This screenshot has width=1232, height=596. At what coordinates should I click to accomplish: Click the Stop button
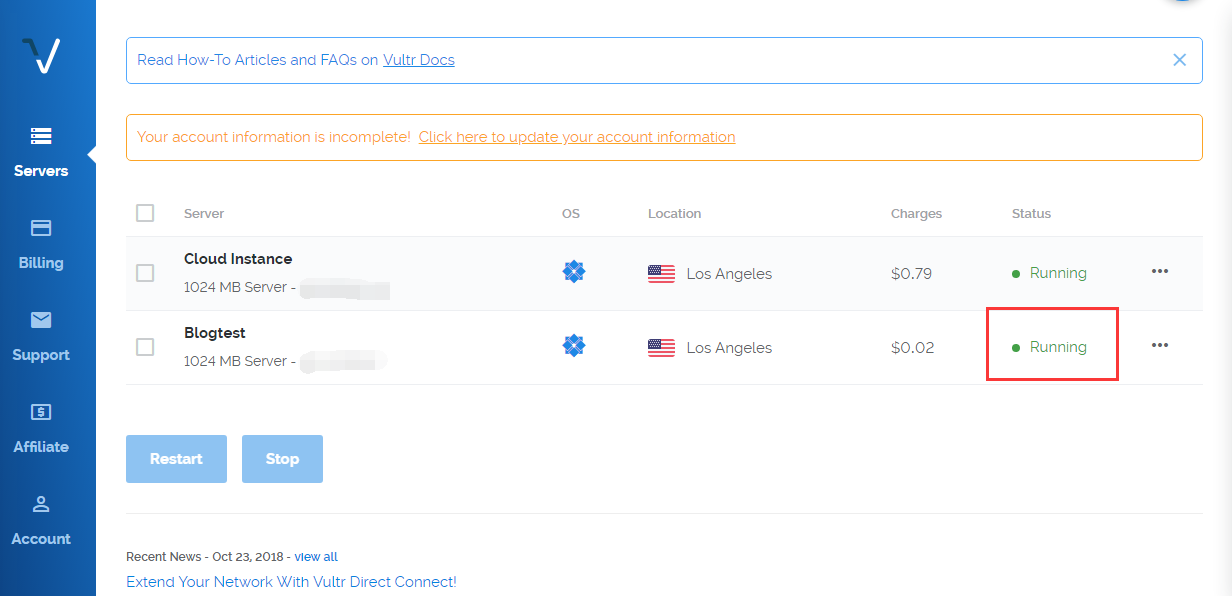[x=282, y=459]
